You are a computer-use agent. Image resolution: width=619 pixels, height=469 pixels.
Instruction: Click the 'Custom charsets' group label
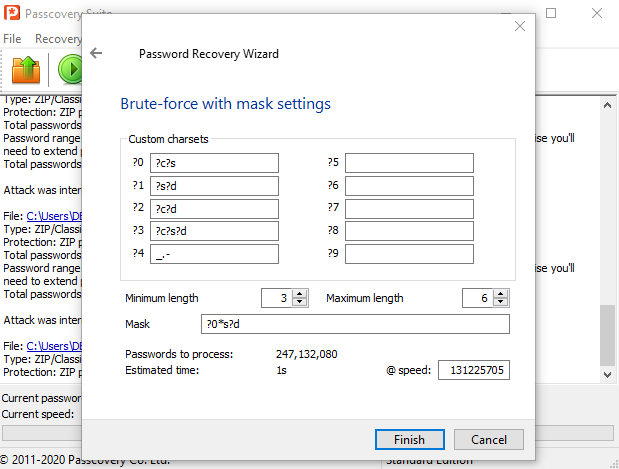168,139
